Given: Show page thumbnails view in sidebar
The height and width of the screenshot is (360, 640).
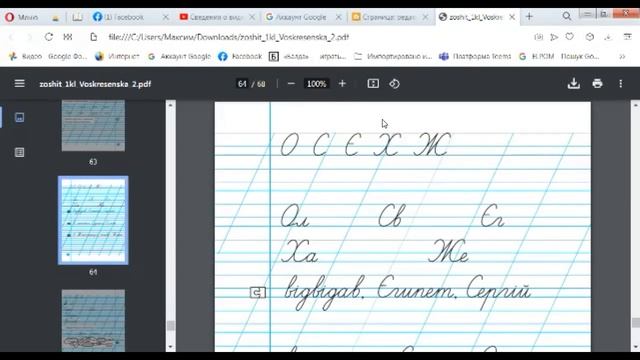Looking at the screenshot, I should click(19, 118).
